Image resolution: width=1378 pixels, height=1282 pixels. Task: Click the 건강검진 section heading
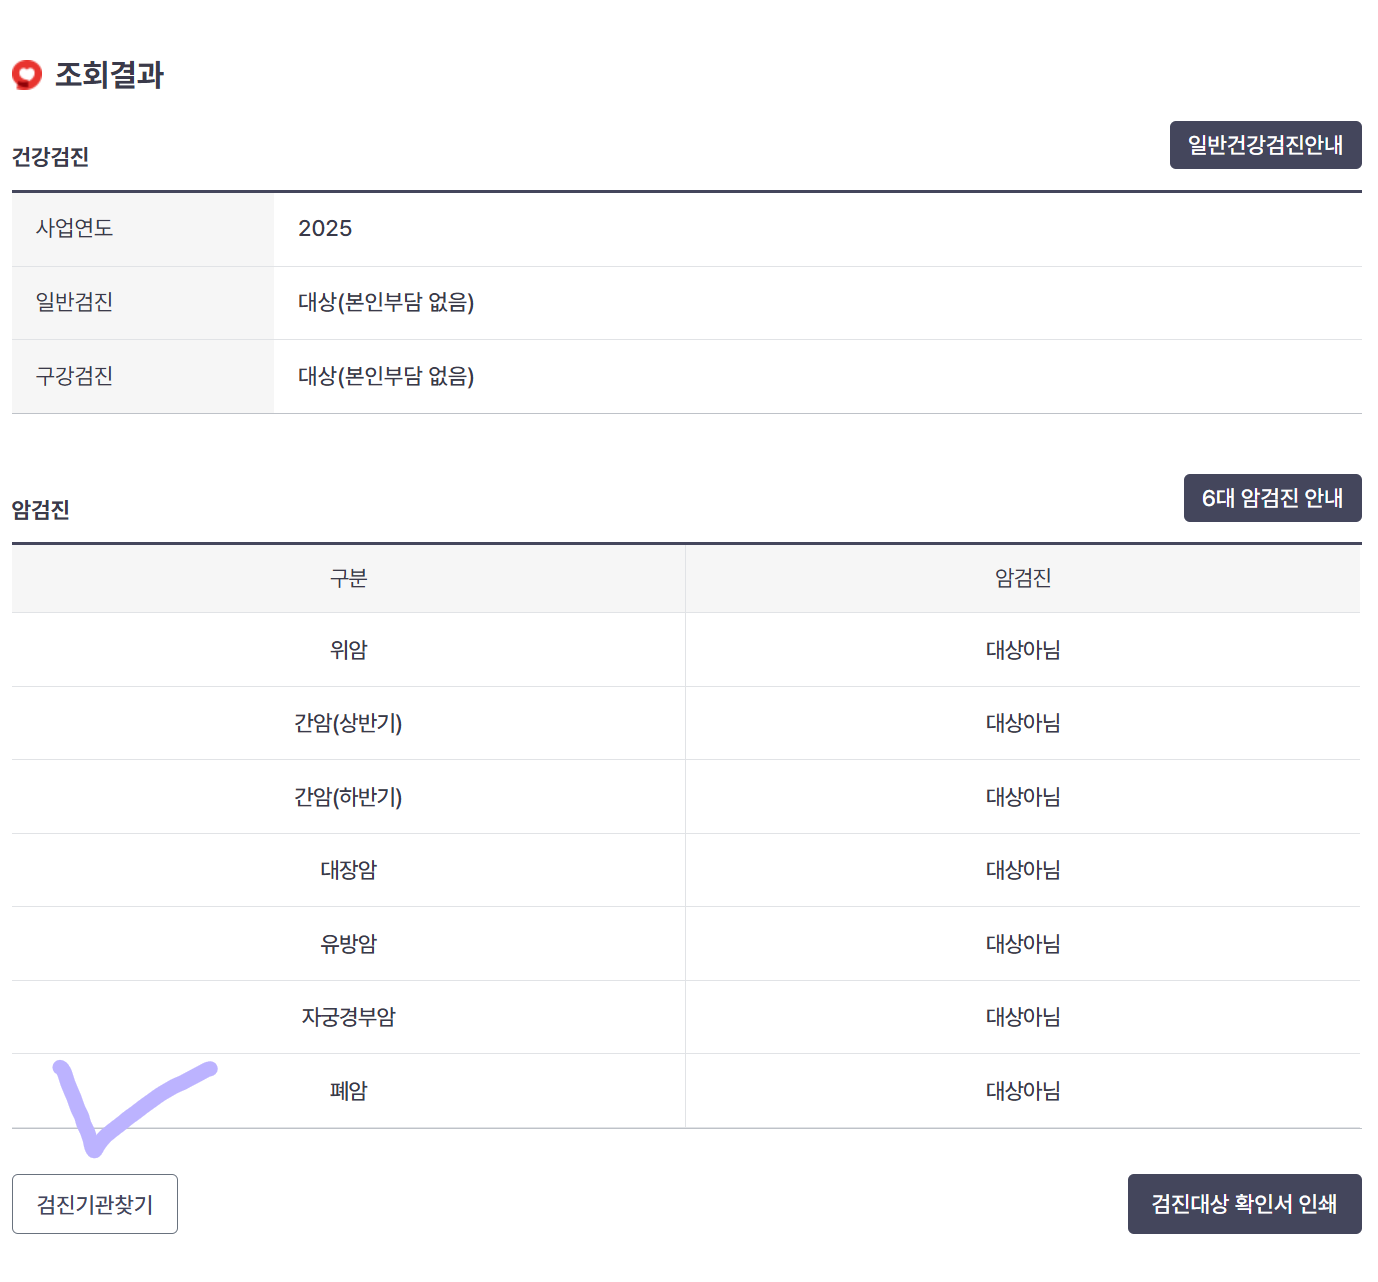tap(50, 157)
